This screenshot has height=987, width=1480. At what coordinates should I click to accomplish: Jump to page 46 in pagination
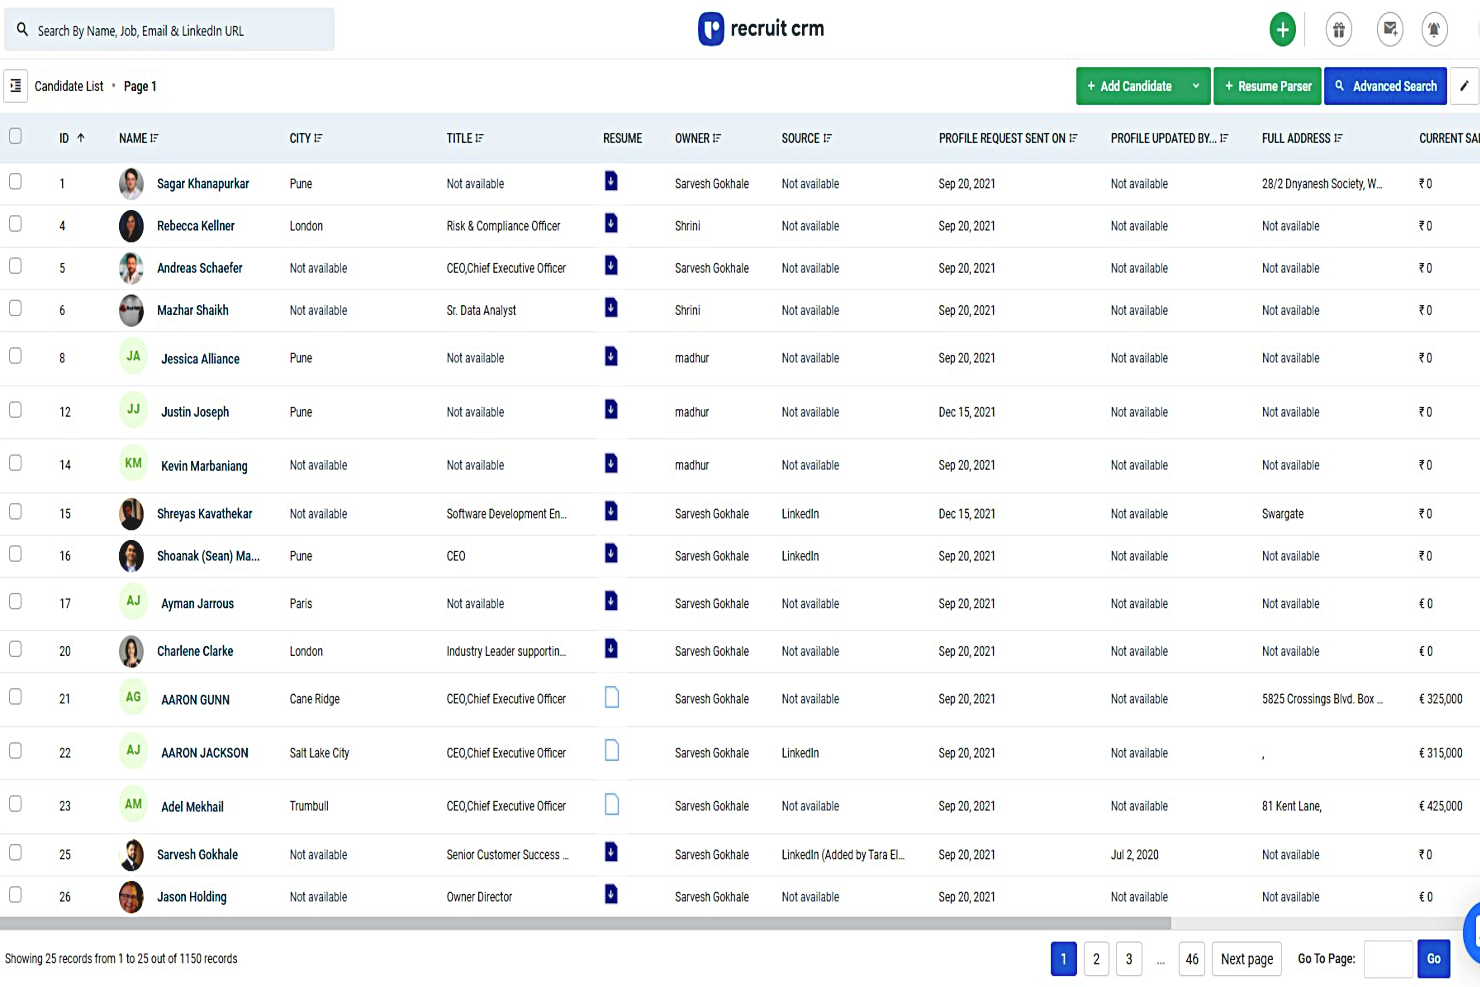click(1191, 959)
